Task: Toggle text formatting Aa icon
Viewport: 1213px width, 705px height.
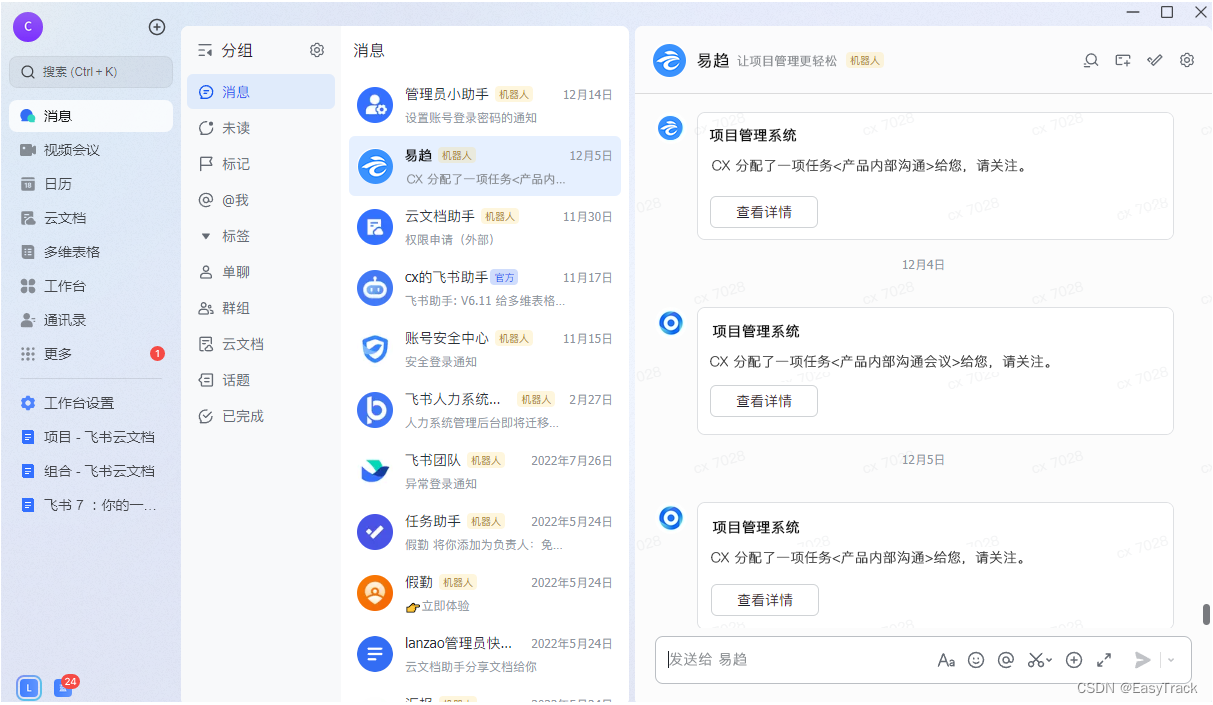Action: coord(946,660)
